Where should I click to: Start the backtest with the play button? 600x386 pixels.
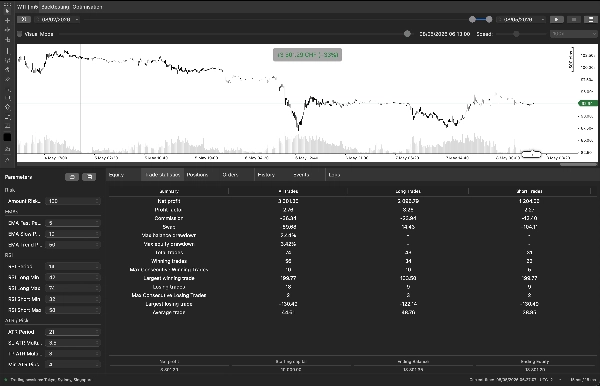(x=556, y=20)
